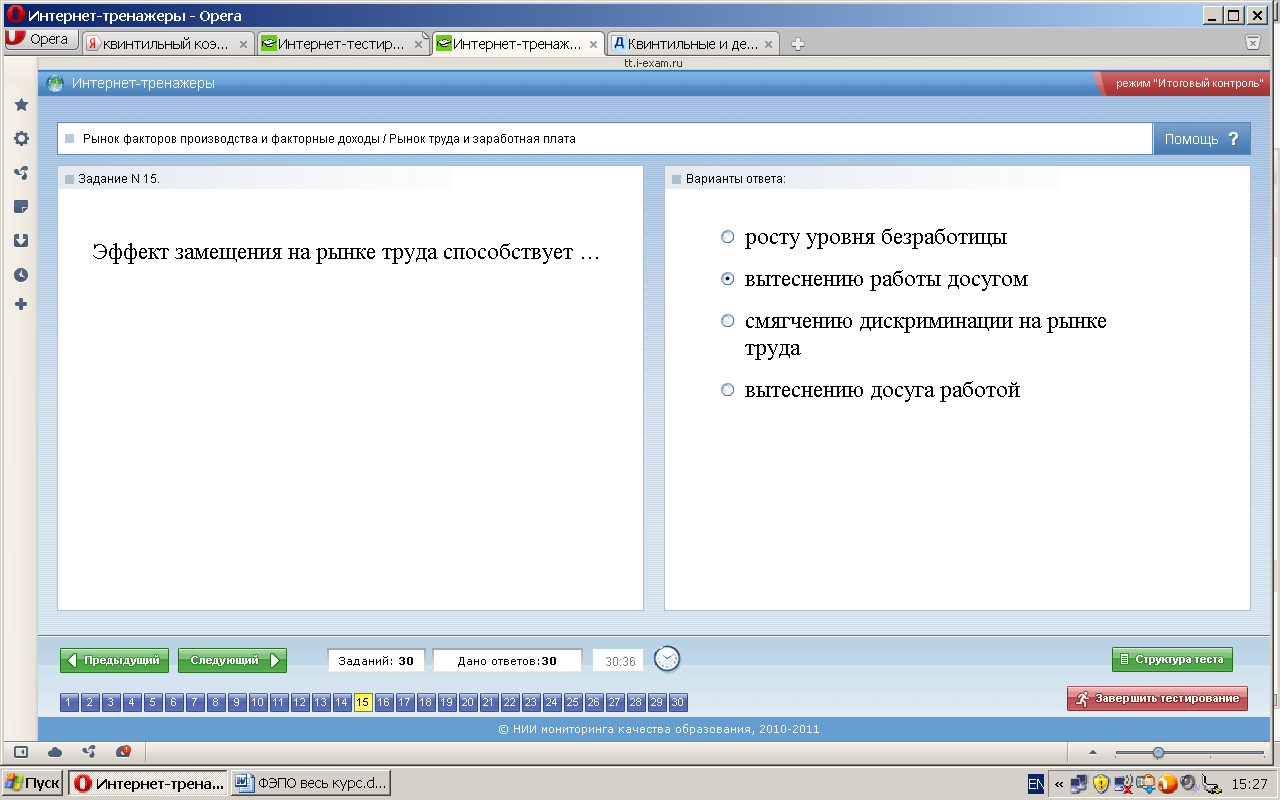Jump to question 18
The width and height of the screenshot is (1280, 800).
tap(425, 703)
